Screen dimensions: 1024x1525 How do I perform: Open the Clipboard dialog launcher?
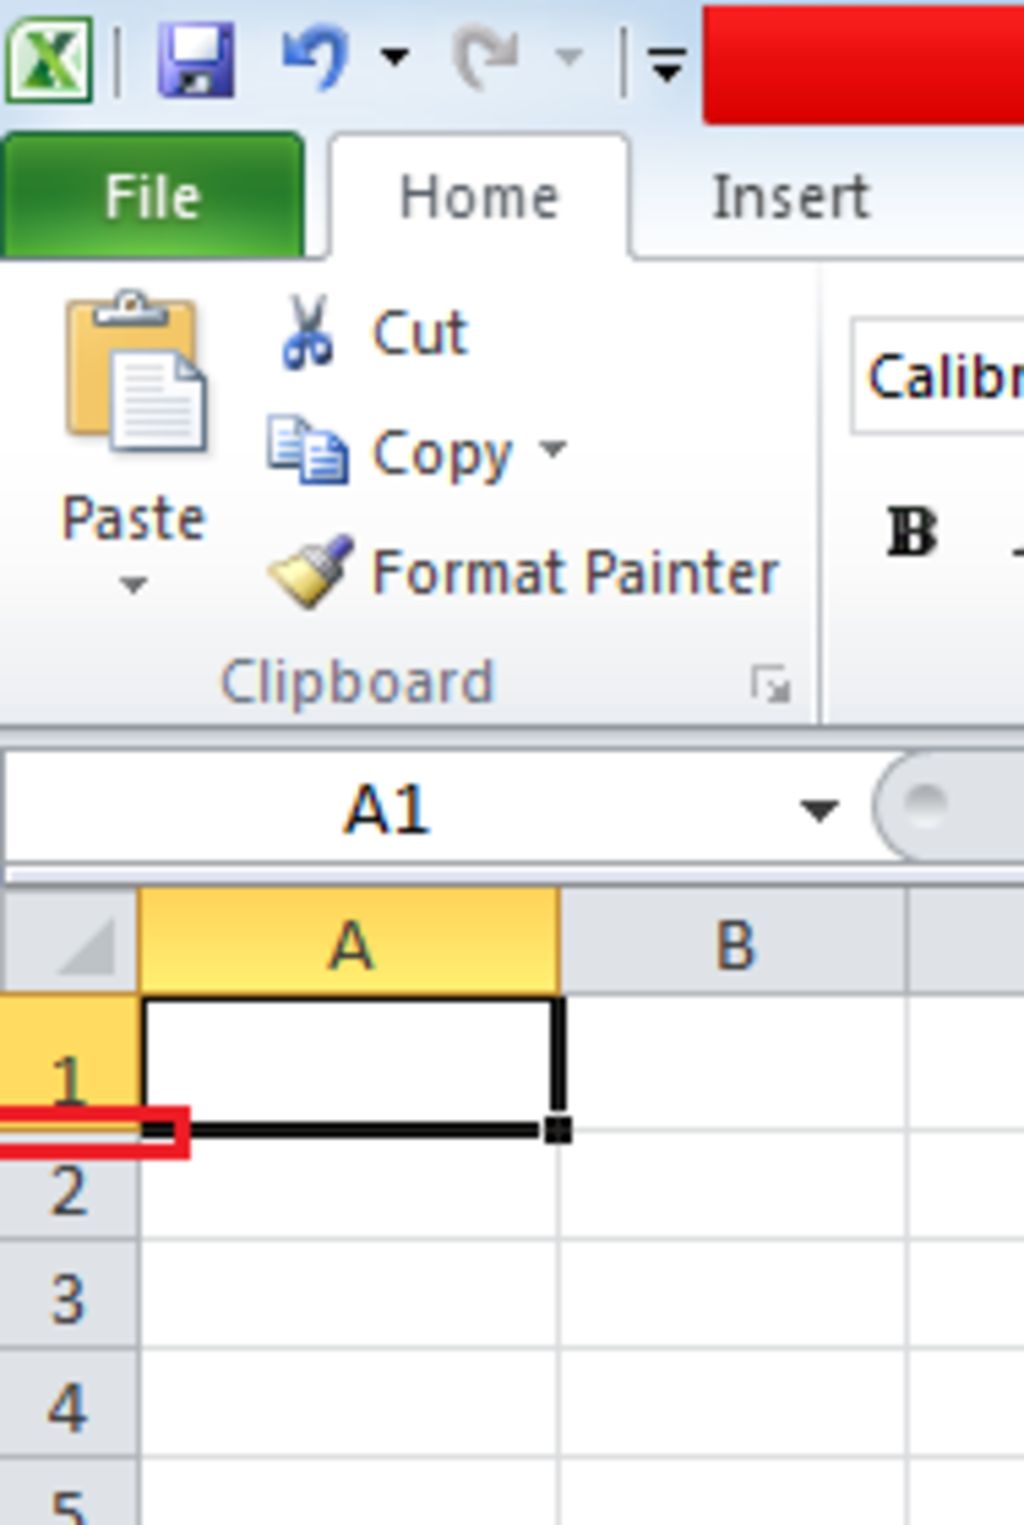tap(771, 686)
